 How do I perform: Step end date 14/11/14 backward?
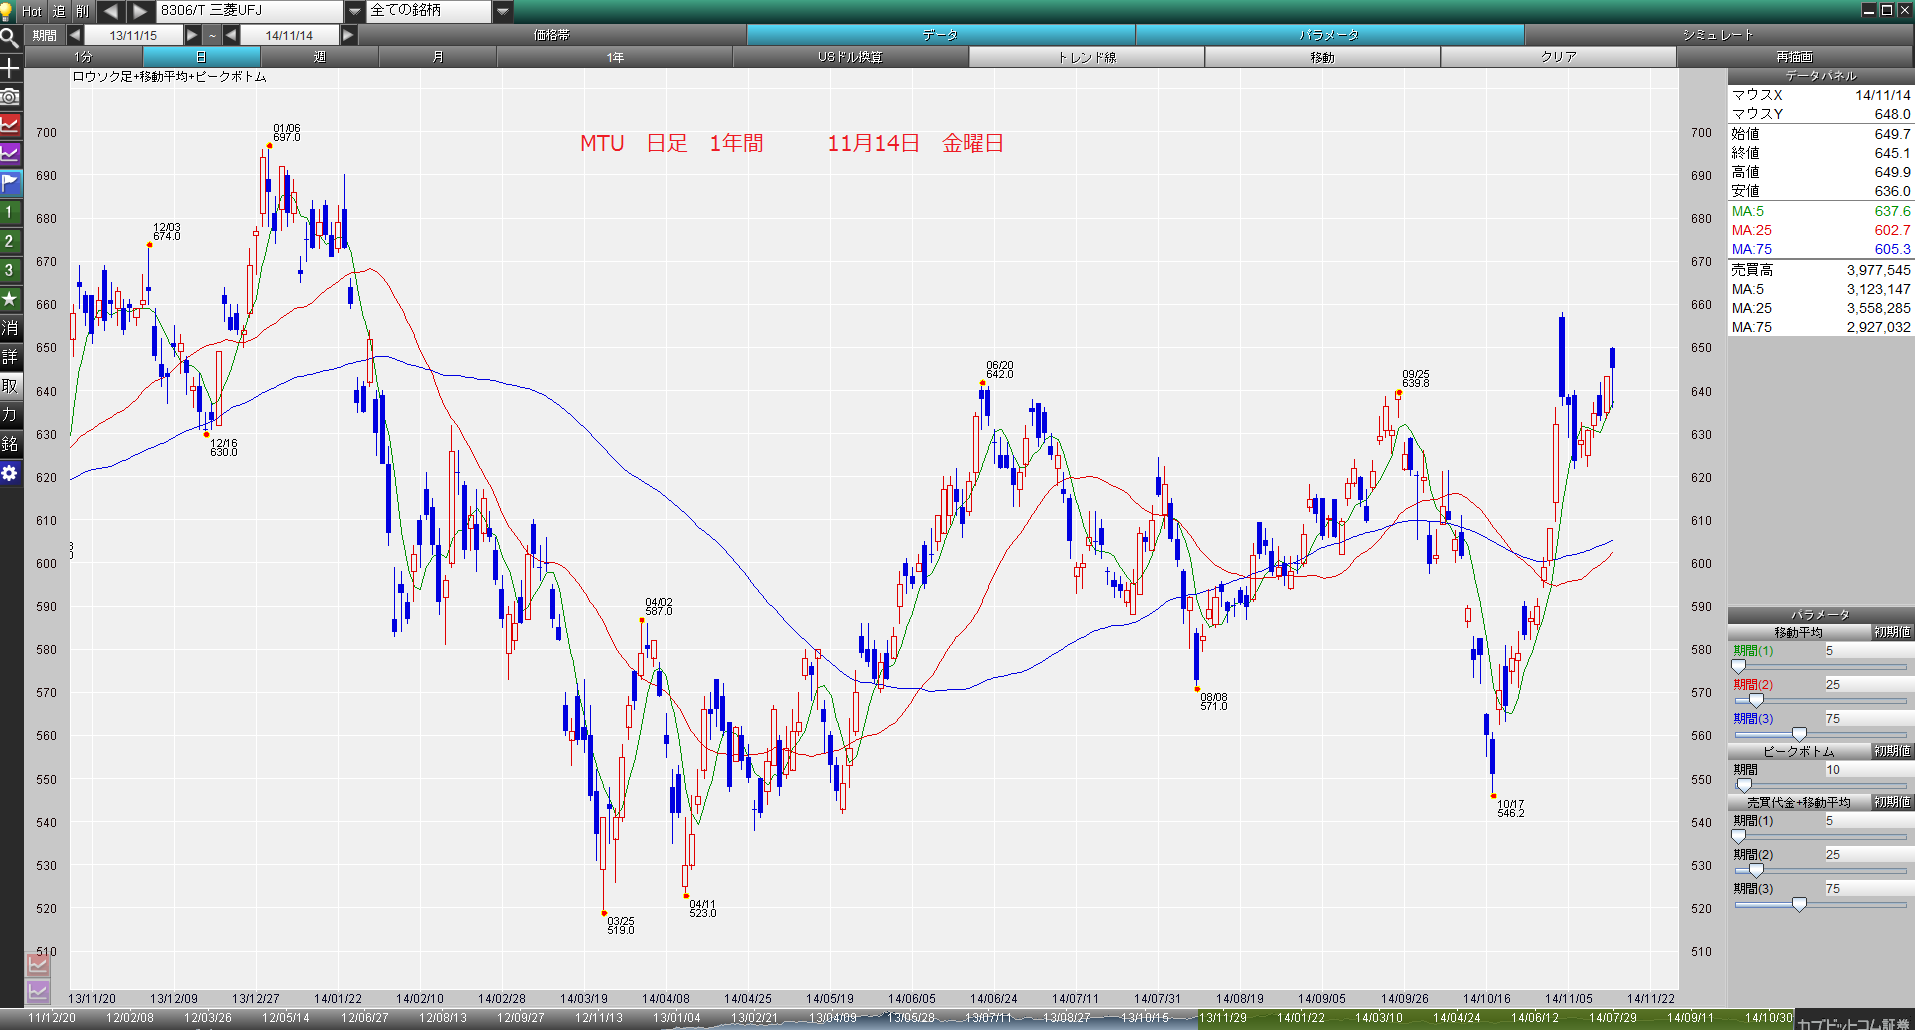click(x=231, y=35)
